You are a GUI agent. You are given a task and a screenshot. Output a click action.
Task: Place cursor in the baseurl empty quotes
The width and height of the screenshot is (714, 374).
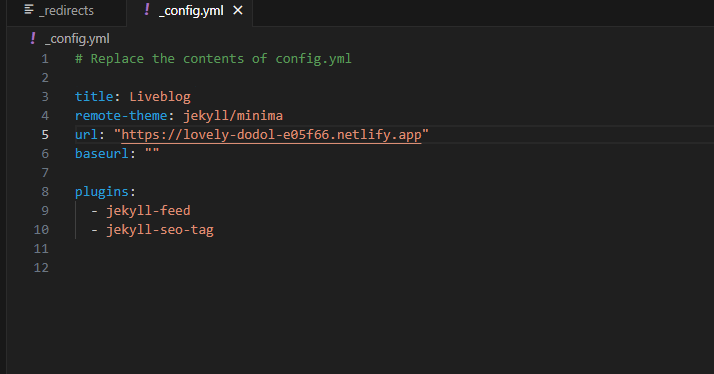[x=152, y=154]
